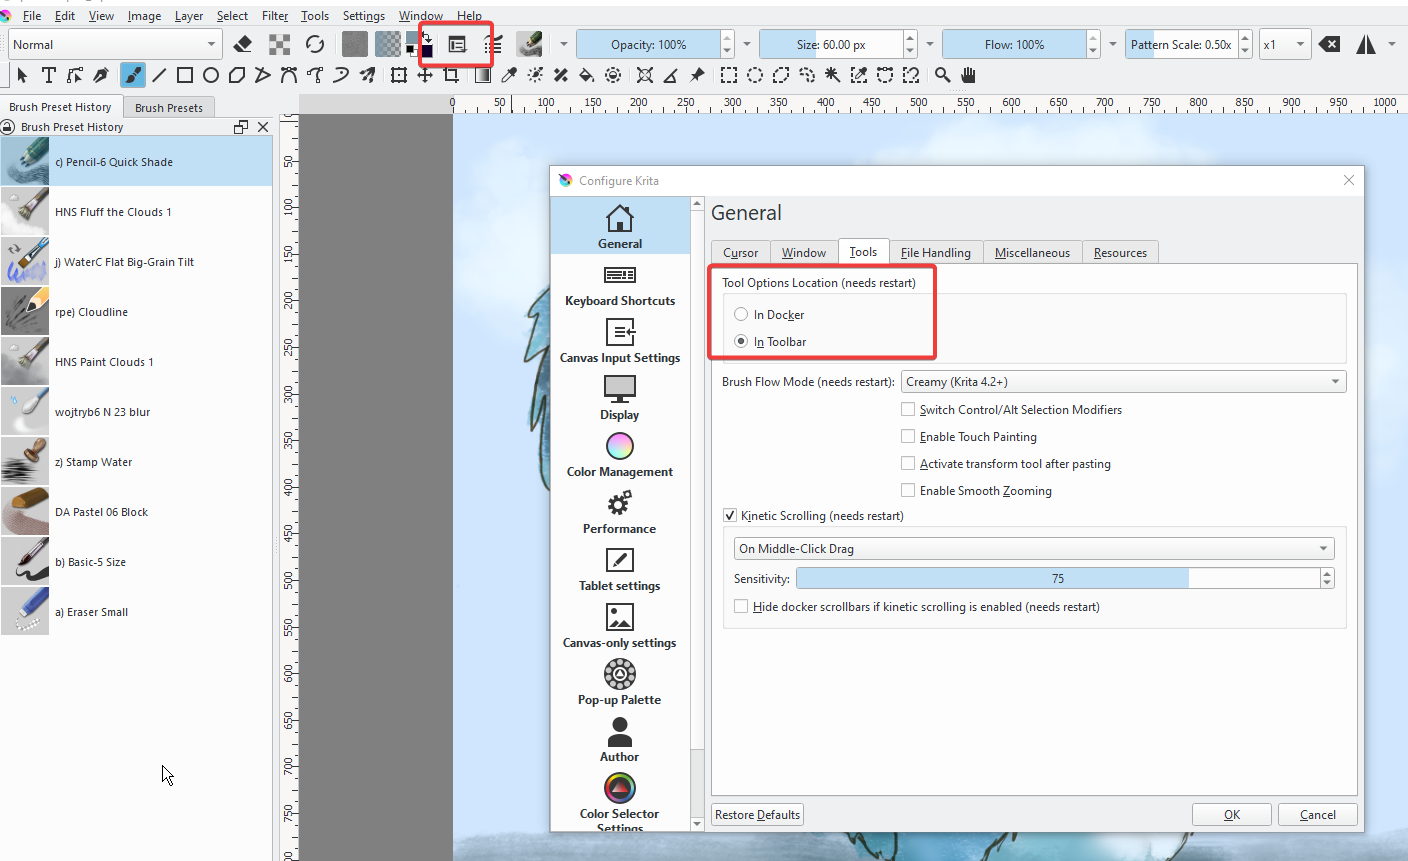Enable Touch Painting checkbox
The width and height of the screenshot is (1408, 861).
coord(908,436)
